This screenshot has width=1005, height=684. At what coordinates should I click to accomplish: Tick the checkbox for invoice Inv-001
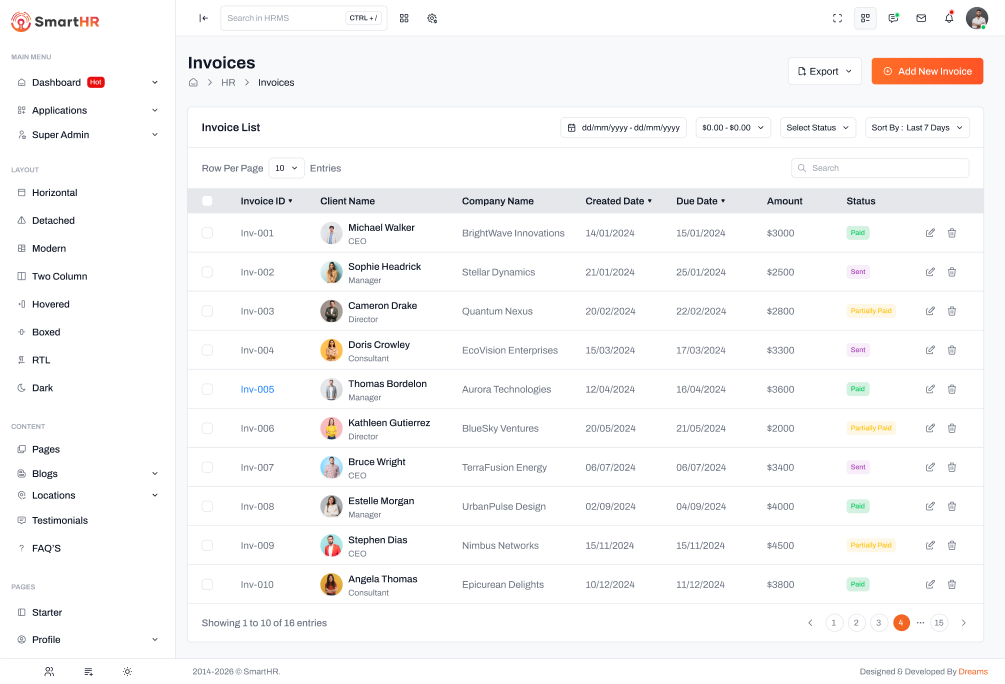point(207,233)
